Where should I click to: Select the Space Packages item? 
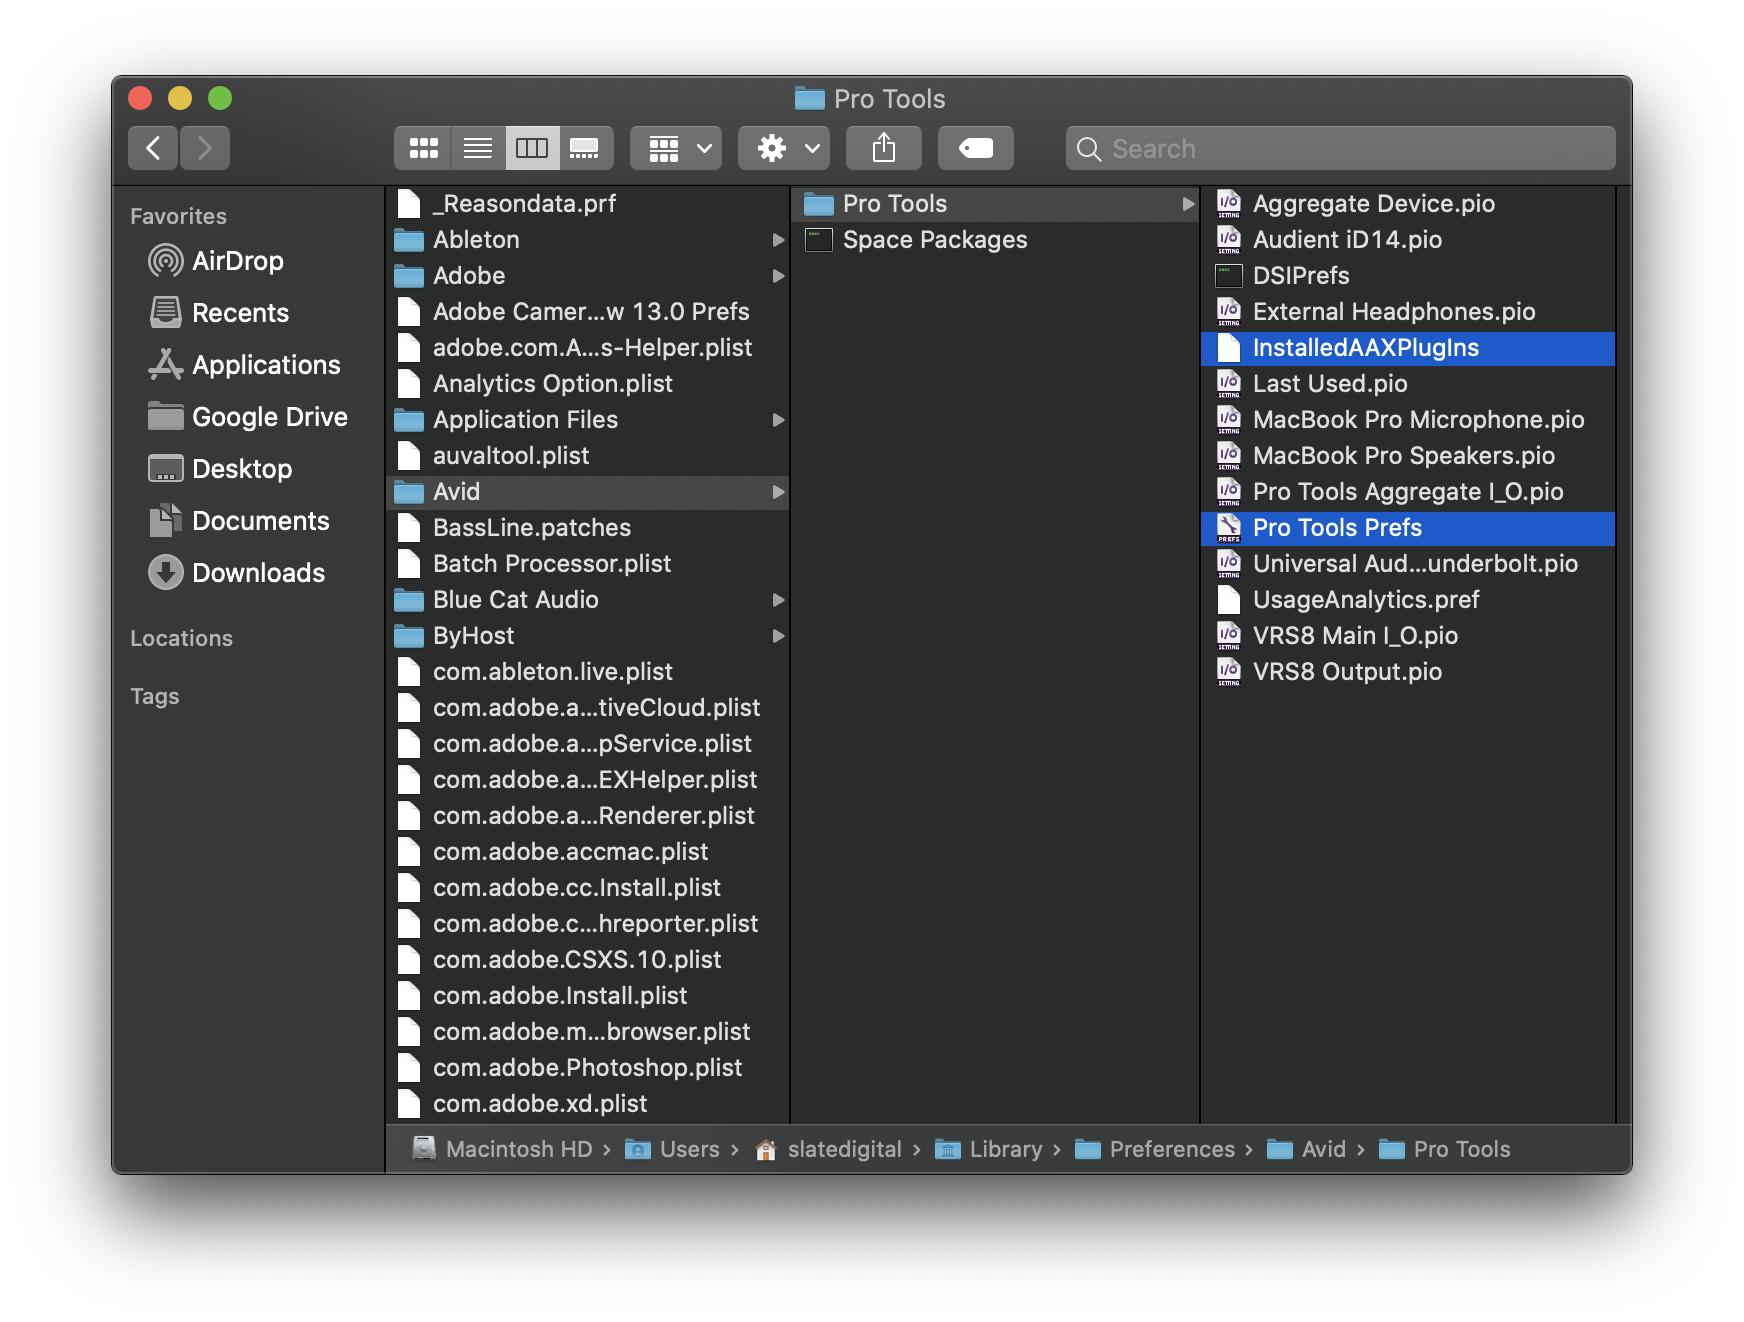[x=995, y=240]
